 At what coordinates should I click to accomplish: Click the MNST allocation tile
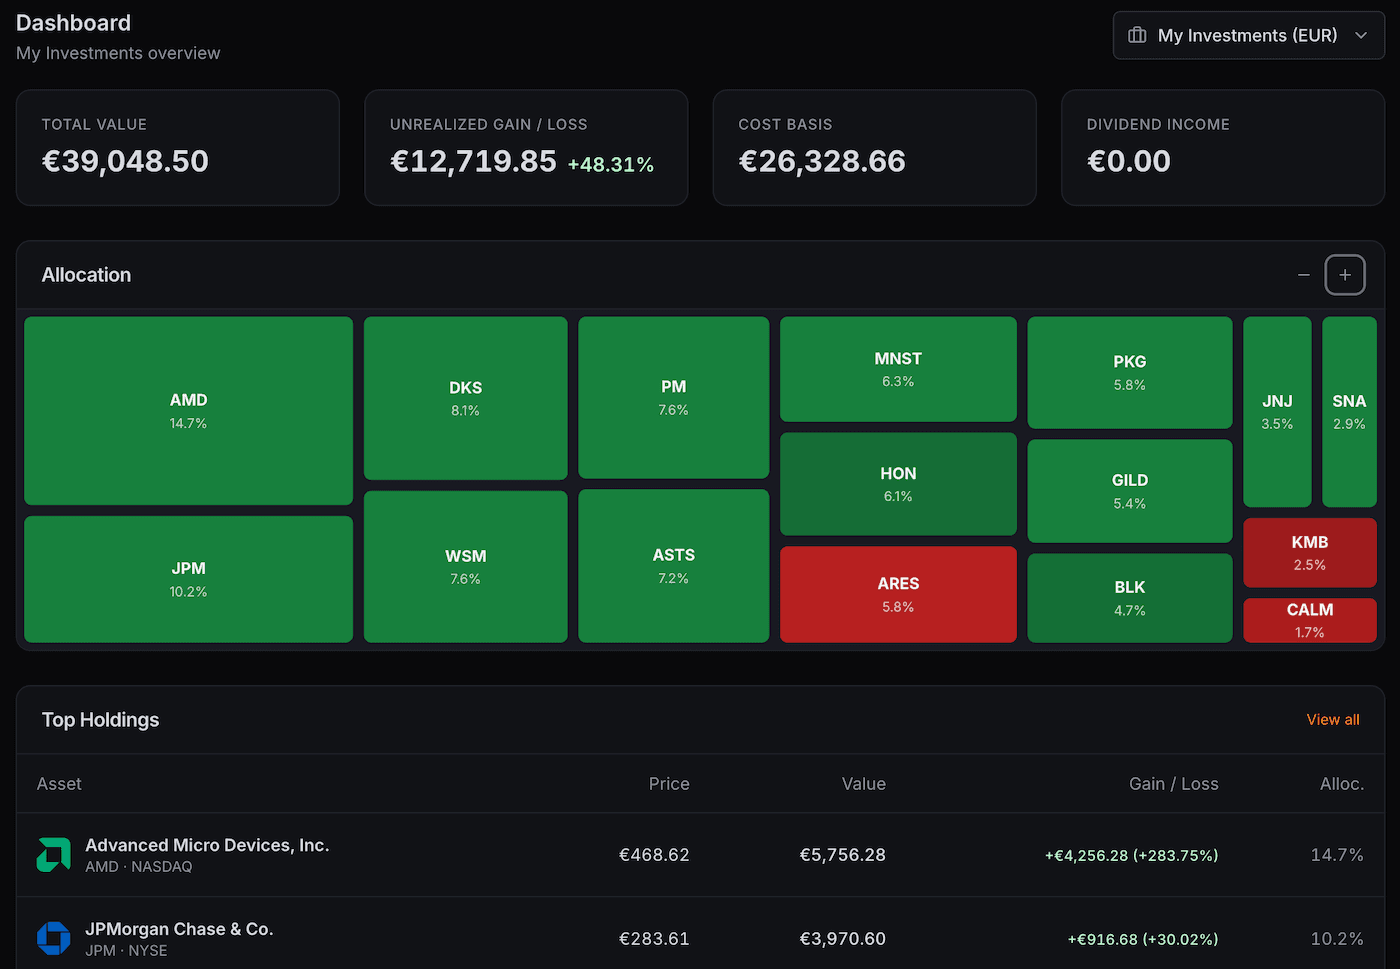[898, 369]
